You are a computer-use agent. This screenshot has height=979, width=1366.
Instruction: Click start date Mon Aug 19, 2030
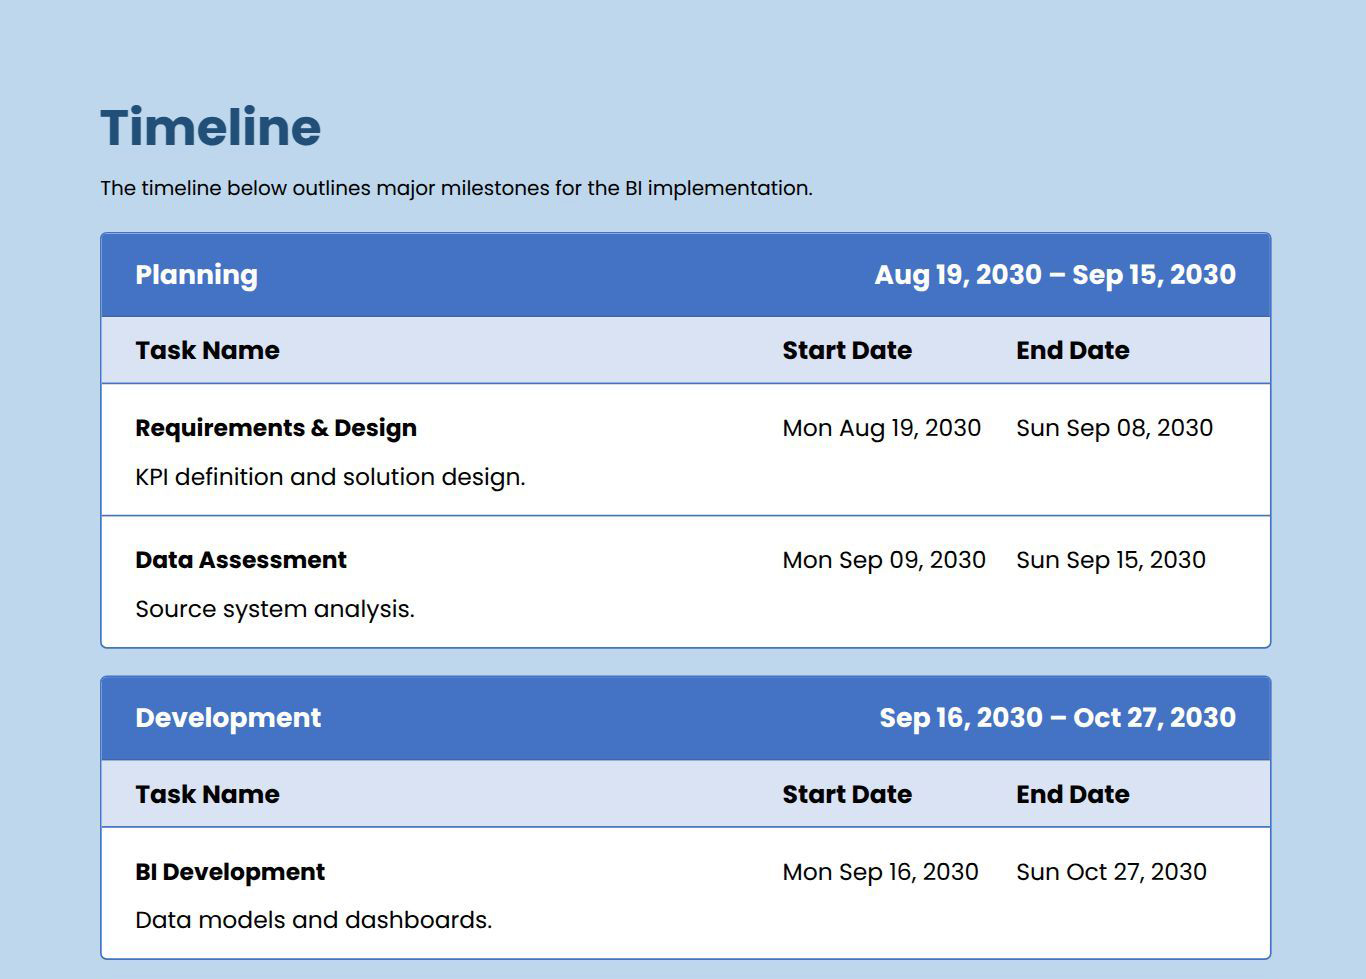[881, 428]
